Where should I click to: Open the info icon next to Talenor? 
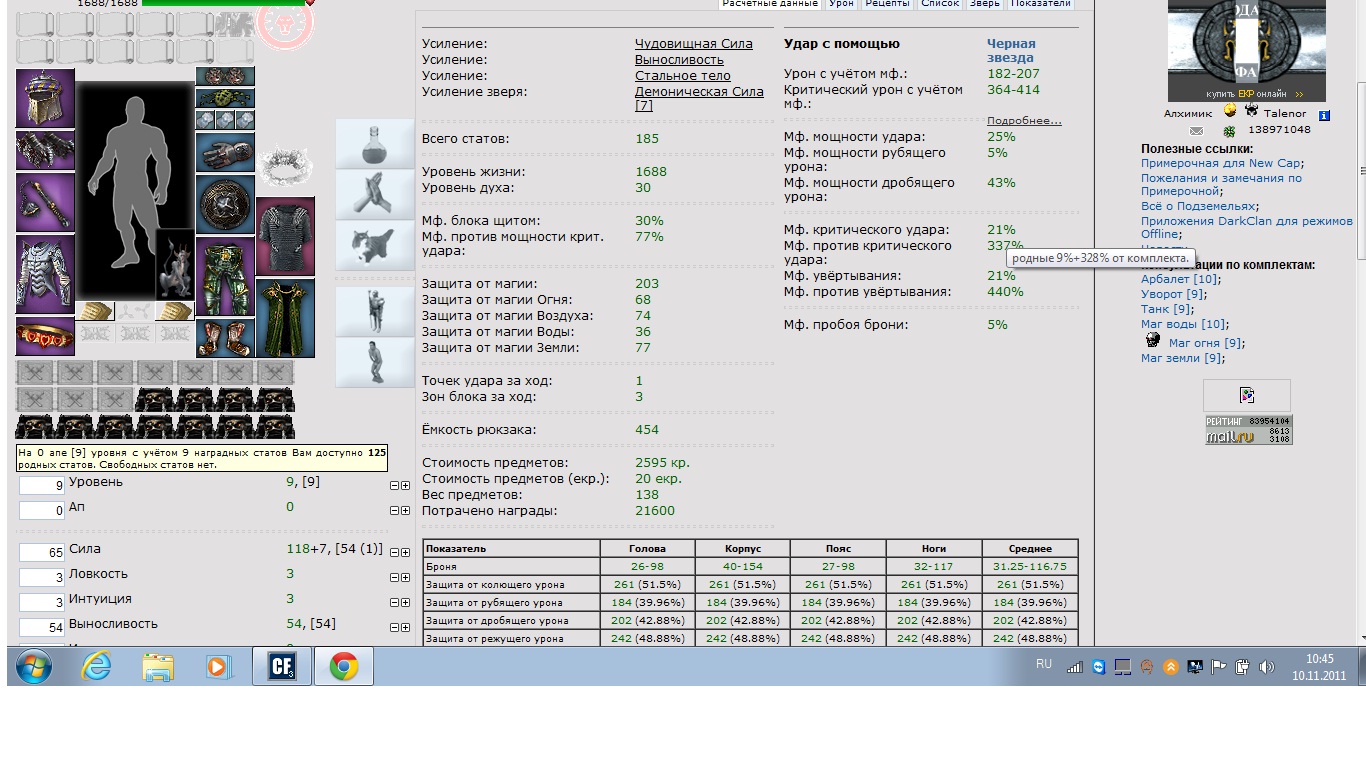[x=1324, y=116]
